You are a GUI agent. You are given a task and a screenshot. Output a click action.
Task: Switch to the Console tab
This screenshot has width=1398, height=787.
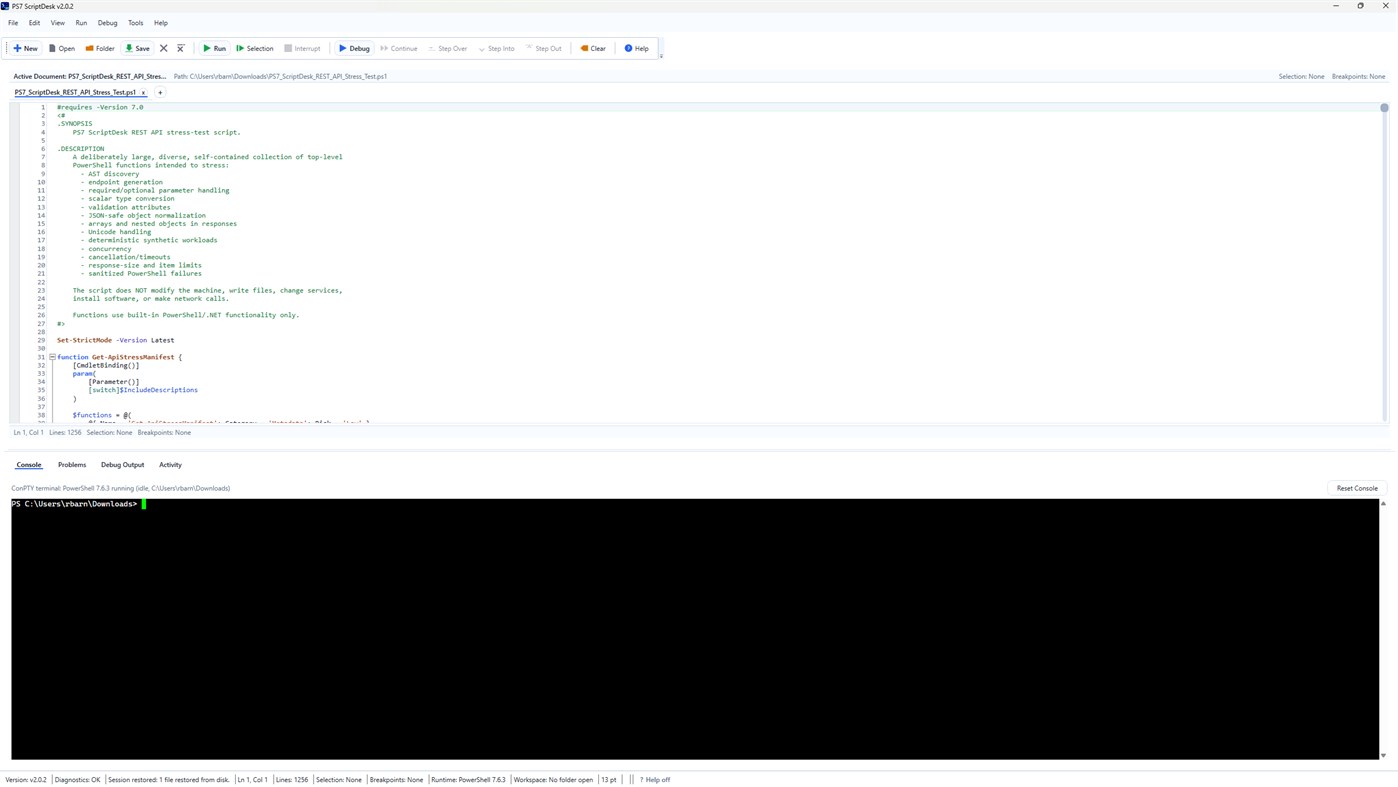(29, 465)
